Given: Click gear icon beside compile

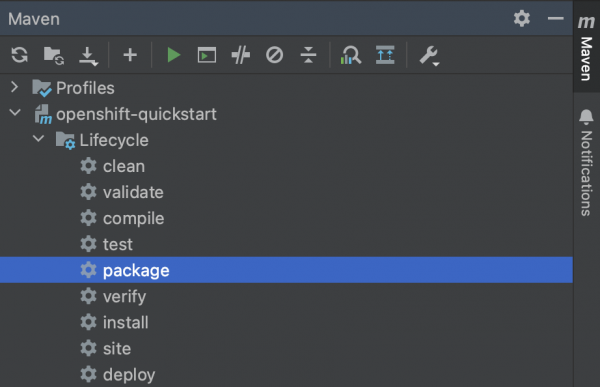Looking at the screenshot, I should point(88,218).
